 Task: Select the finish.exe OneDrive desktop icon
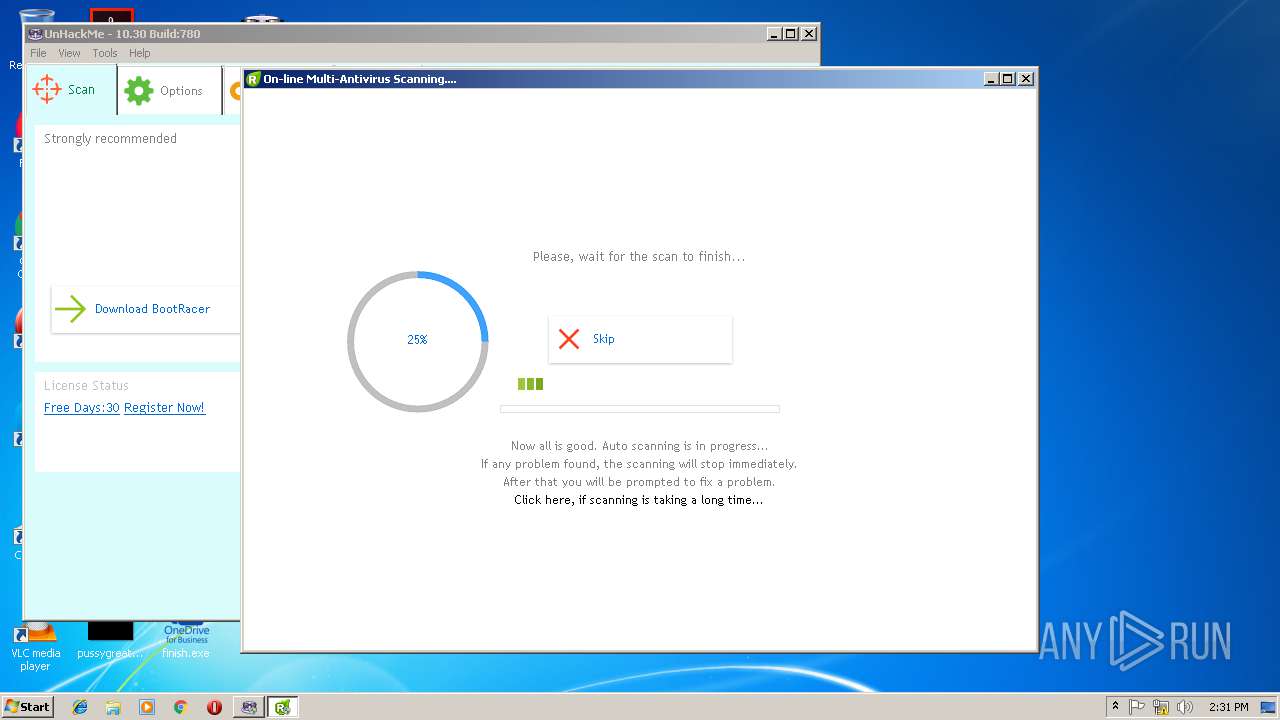(x=186, y=640)
